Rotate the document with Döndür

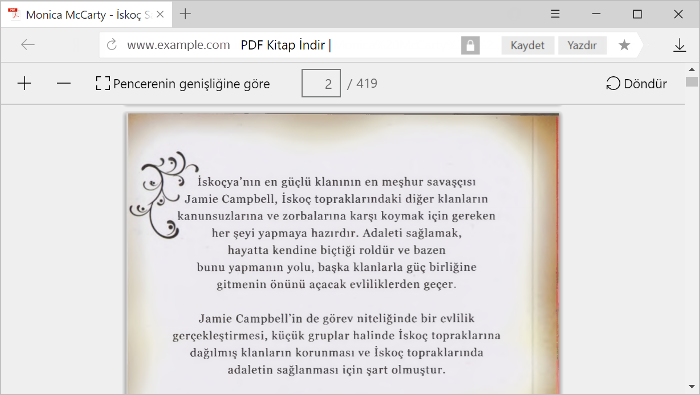(637, 83)
